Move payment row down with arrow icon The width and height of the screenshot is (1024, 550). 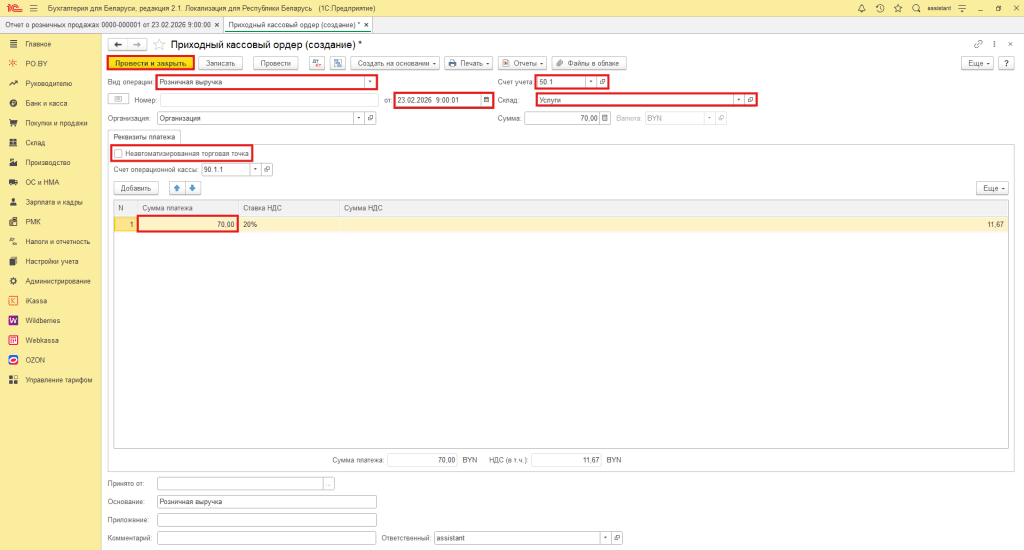click(x=194, y=188)
